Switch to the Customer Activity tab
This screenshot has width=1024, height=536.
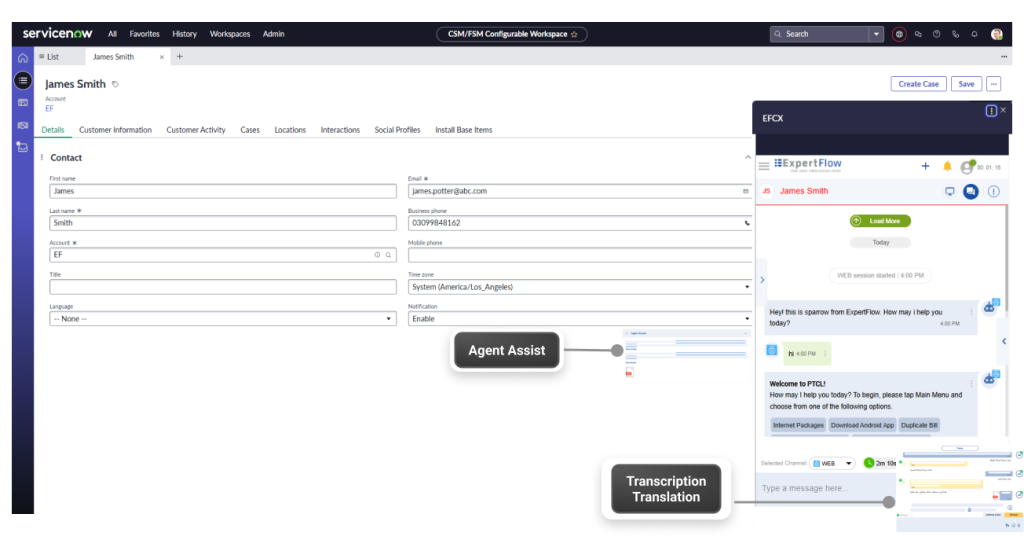point(195,130)
